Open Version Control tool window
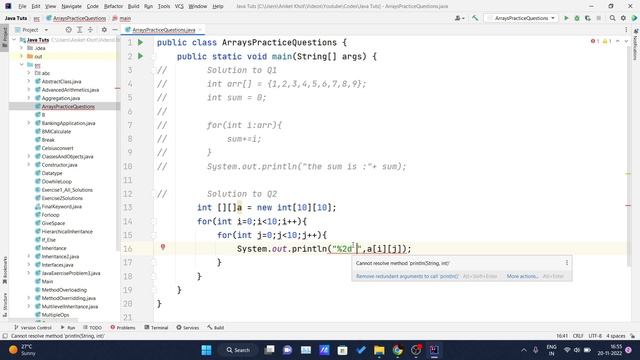Image resolution: width=640 pixels, height=360 pixels. click(x=33, y=327)
